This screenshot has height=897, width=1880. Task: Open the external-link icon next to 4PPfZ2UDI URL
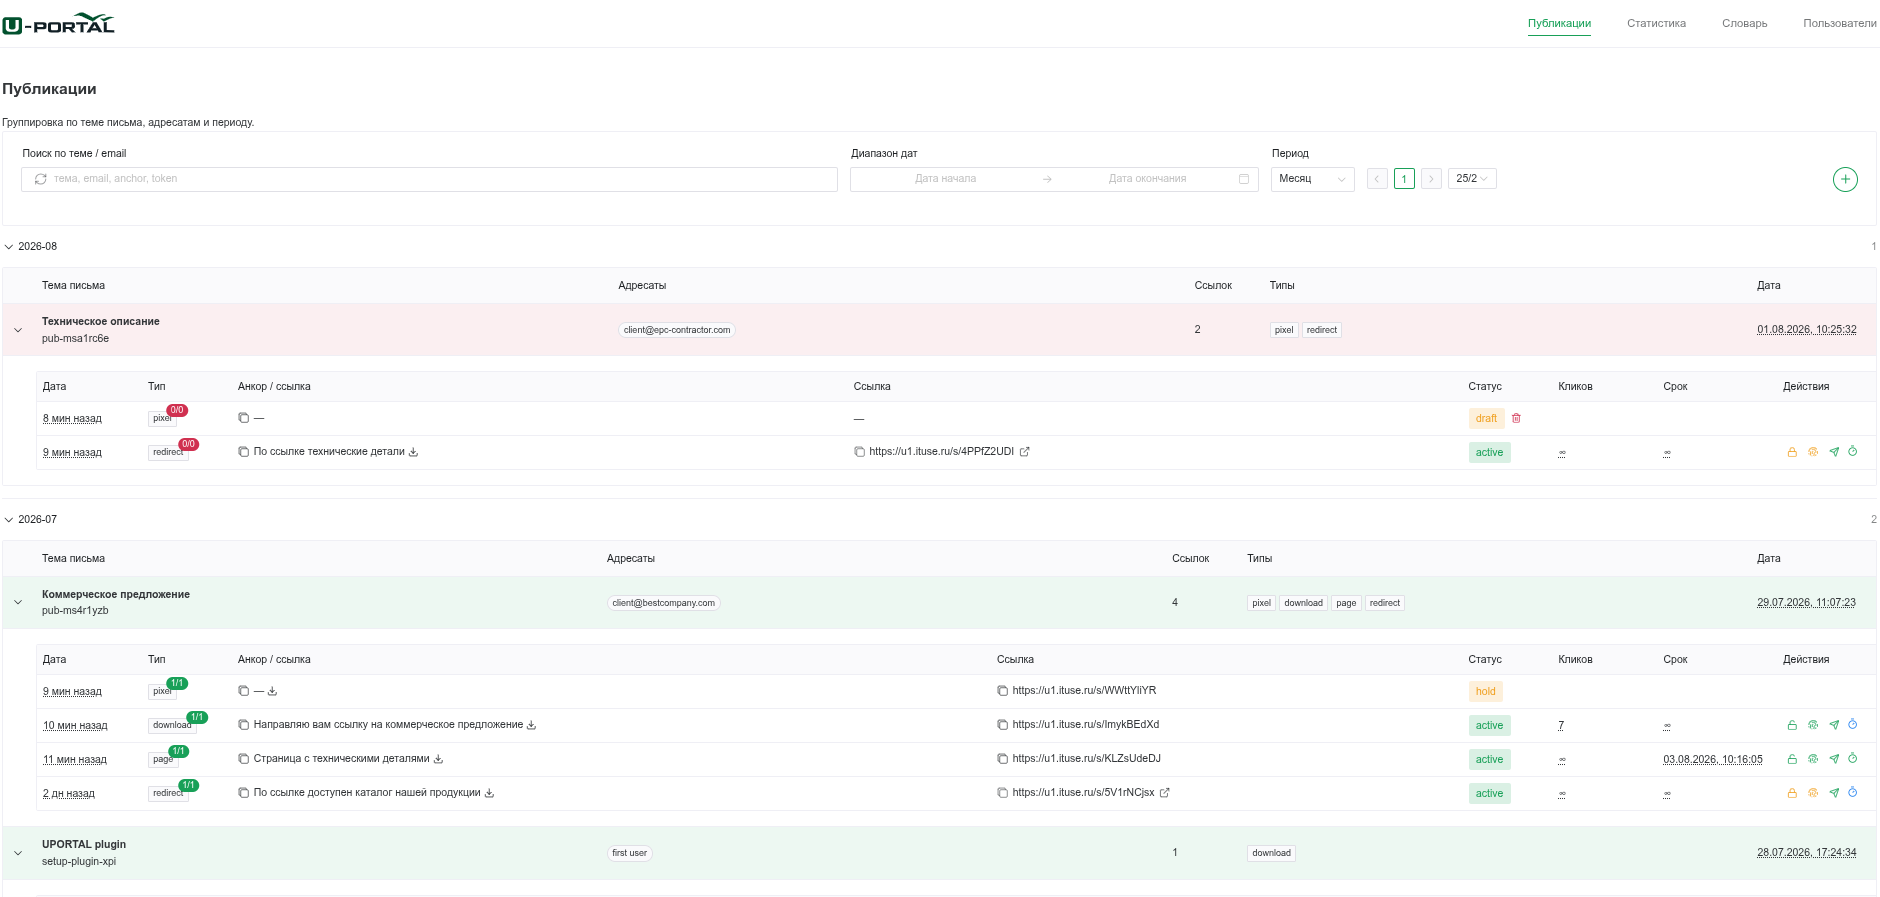[x=1025, y=452]
